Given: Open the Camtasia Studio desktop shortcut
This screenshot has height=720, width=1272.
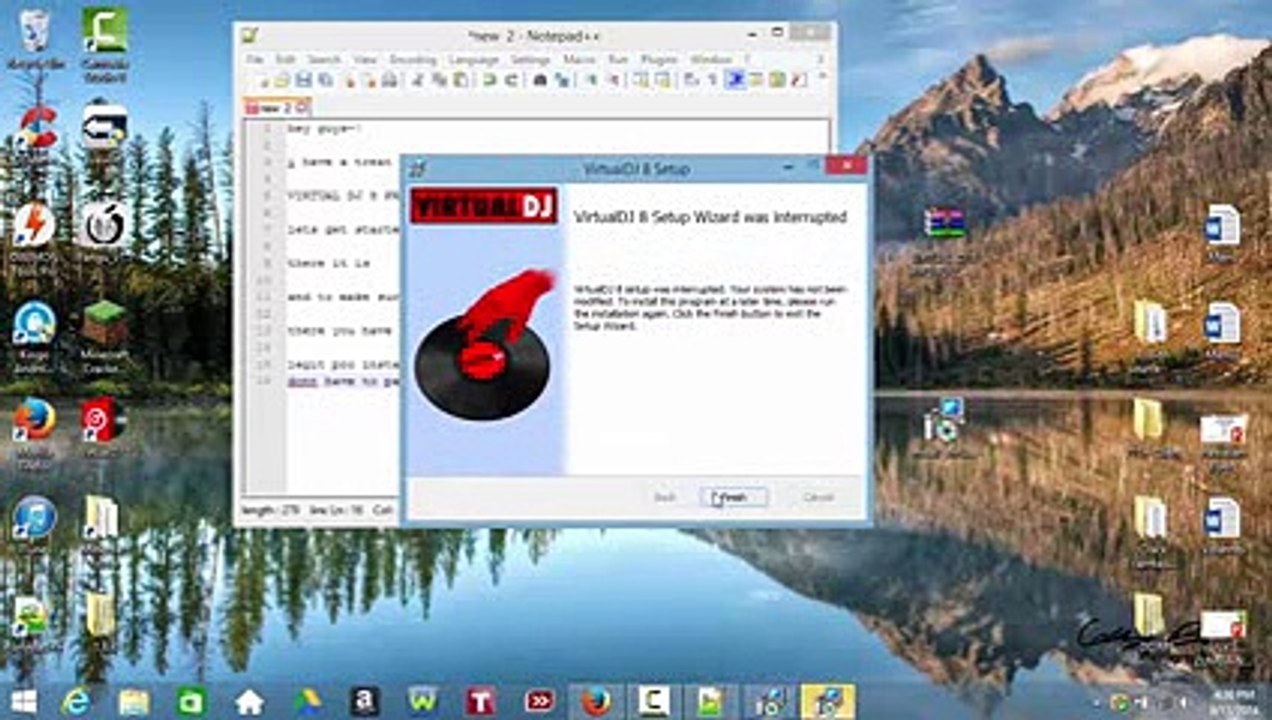Looking at the screenshot, I should (x=105, y=45).
